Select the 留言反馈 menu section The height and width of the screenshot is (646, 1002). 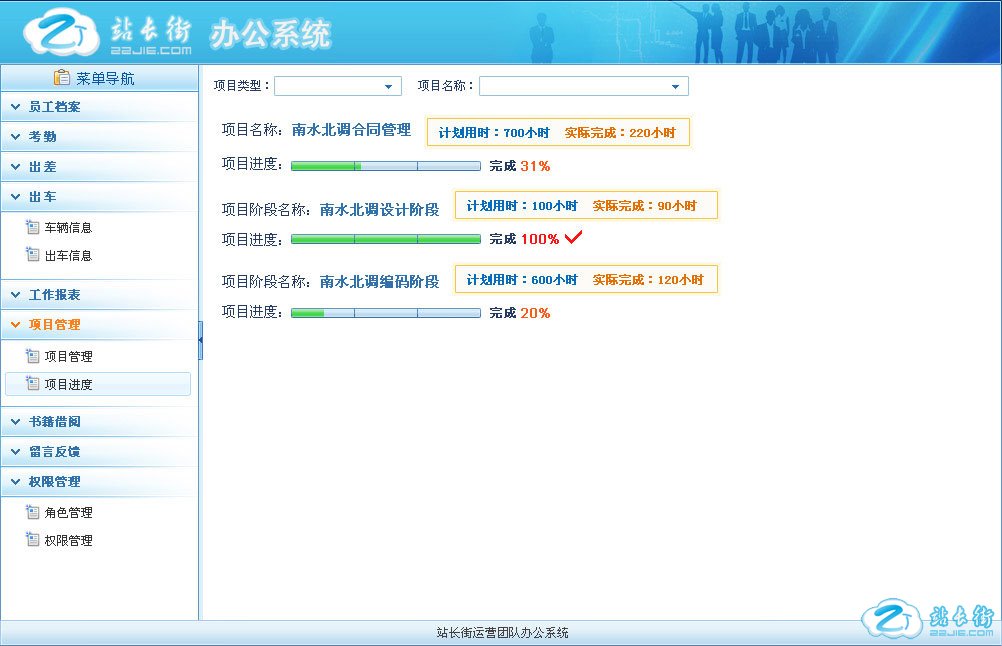pyautogui.click(x=55, y=452)
